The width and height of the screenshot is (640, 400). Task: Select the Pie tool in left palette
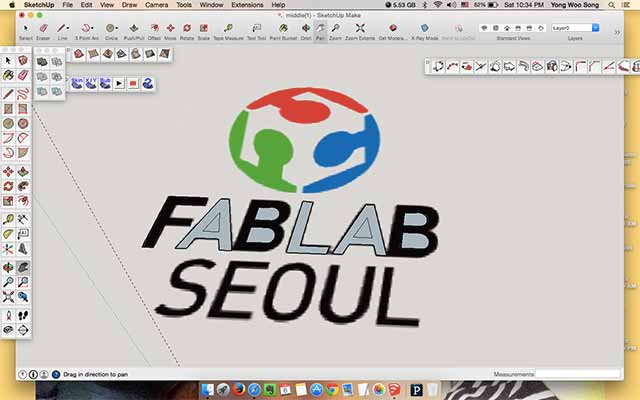point(23,153)
